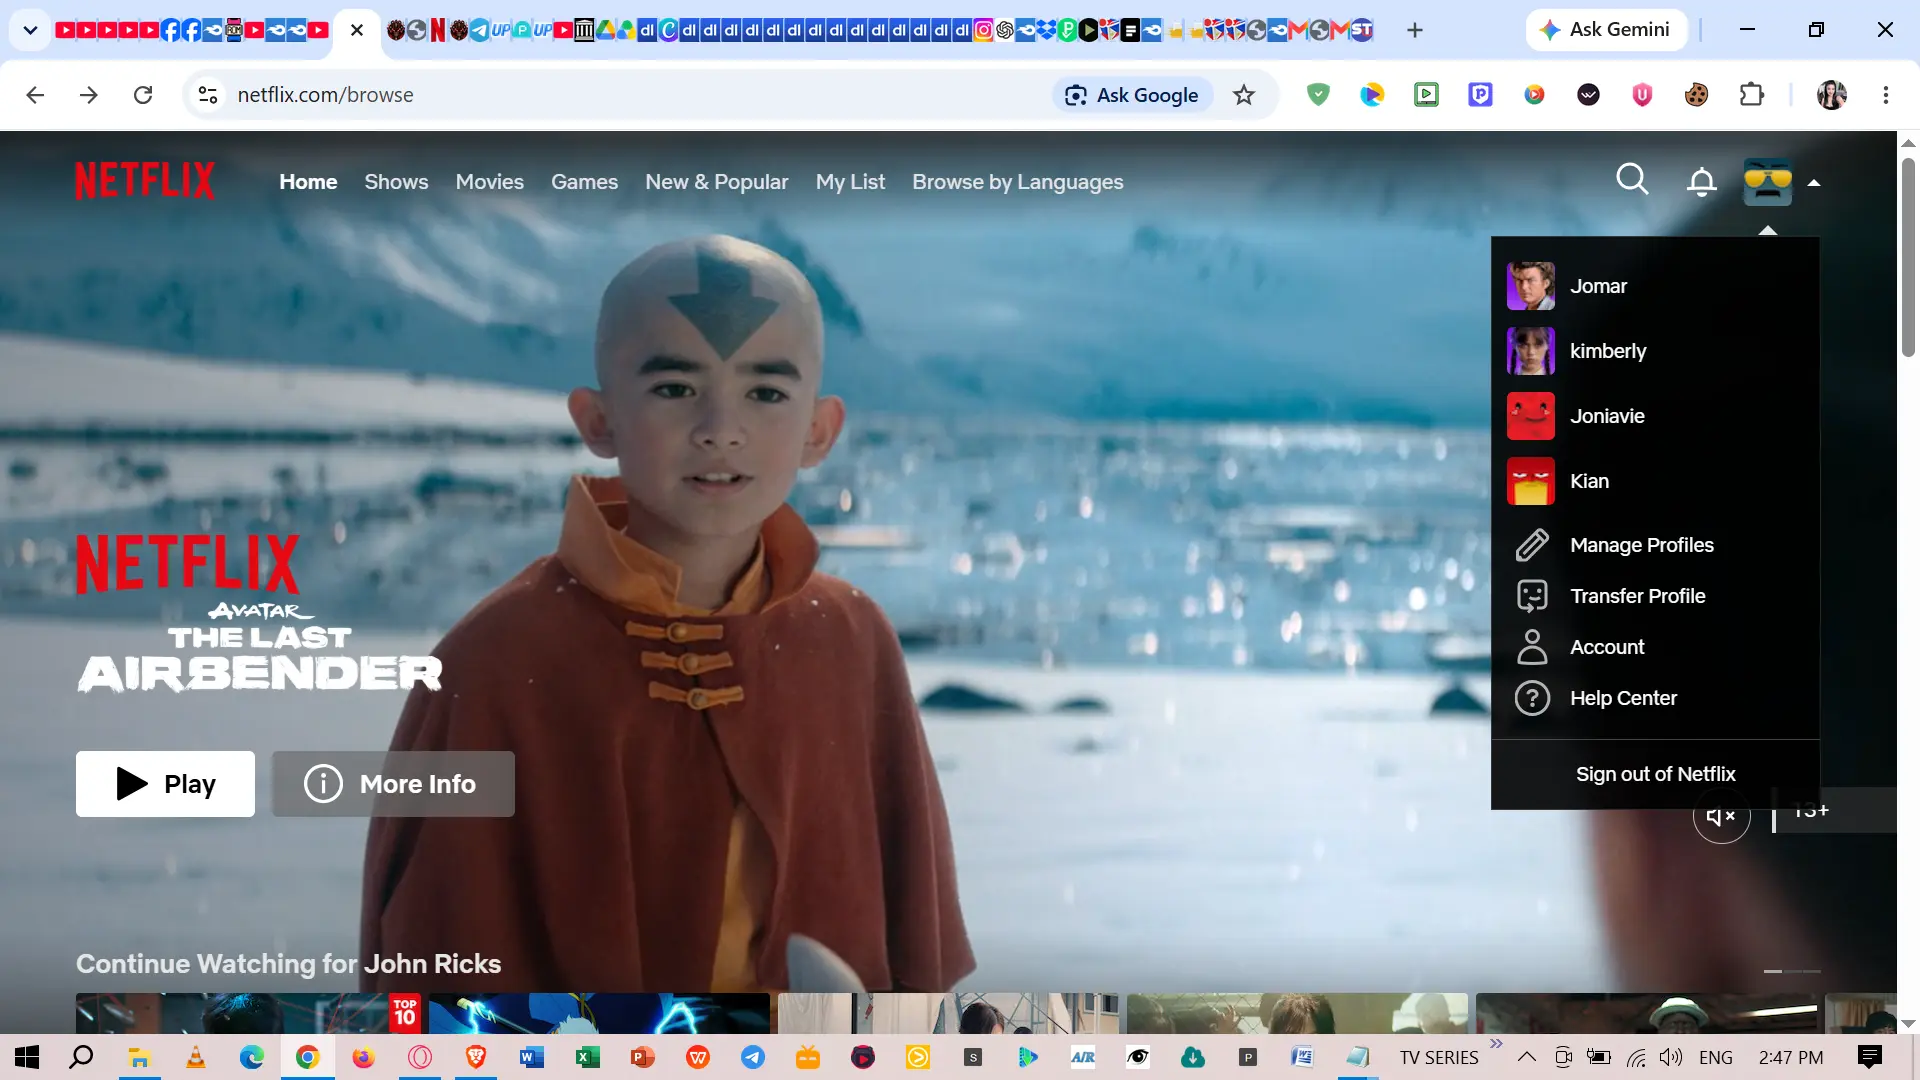The image size is (1920, 1080).
Task: Click the Top 10 badged thumbnail
Action: [250, 1013]
